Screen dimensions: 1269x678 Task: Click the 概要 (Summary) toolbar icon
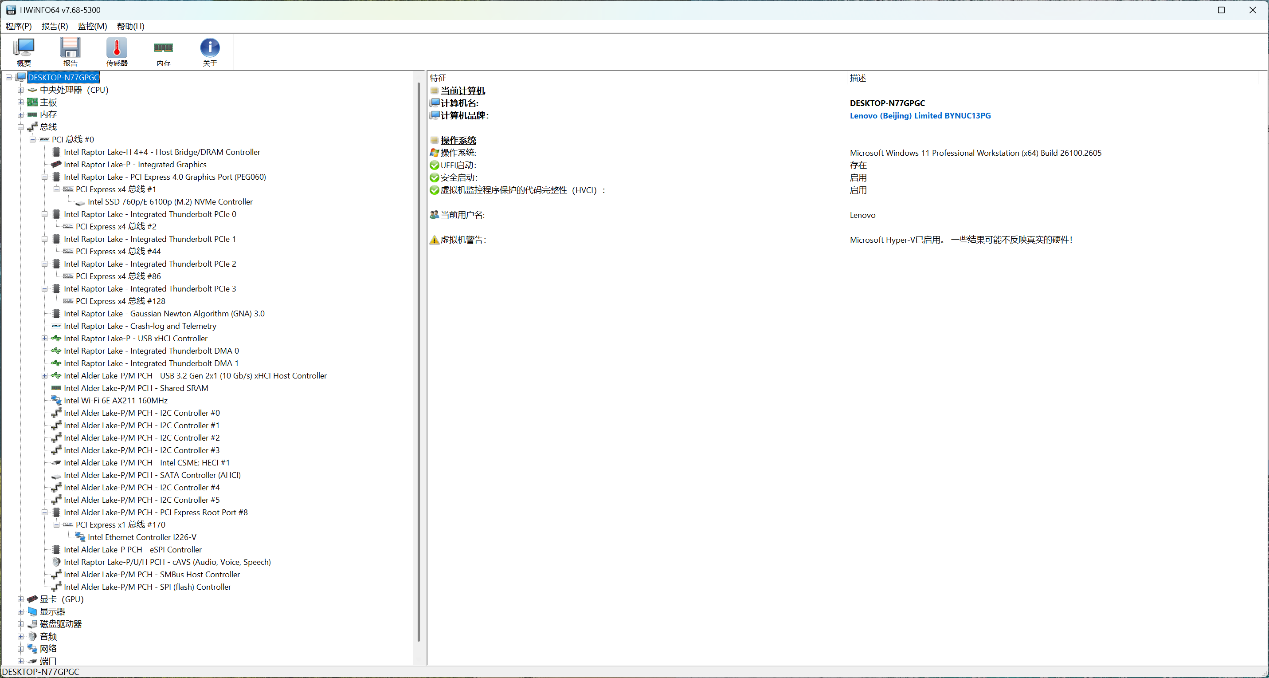tap(24, 49)
